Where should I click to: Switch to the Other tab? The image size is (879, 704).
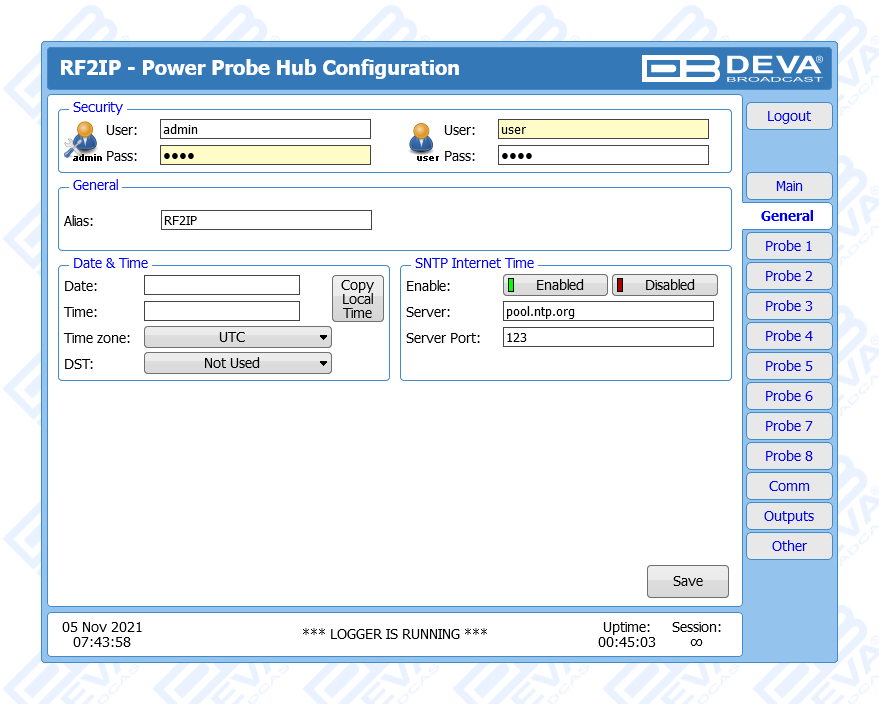789,546
